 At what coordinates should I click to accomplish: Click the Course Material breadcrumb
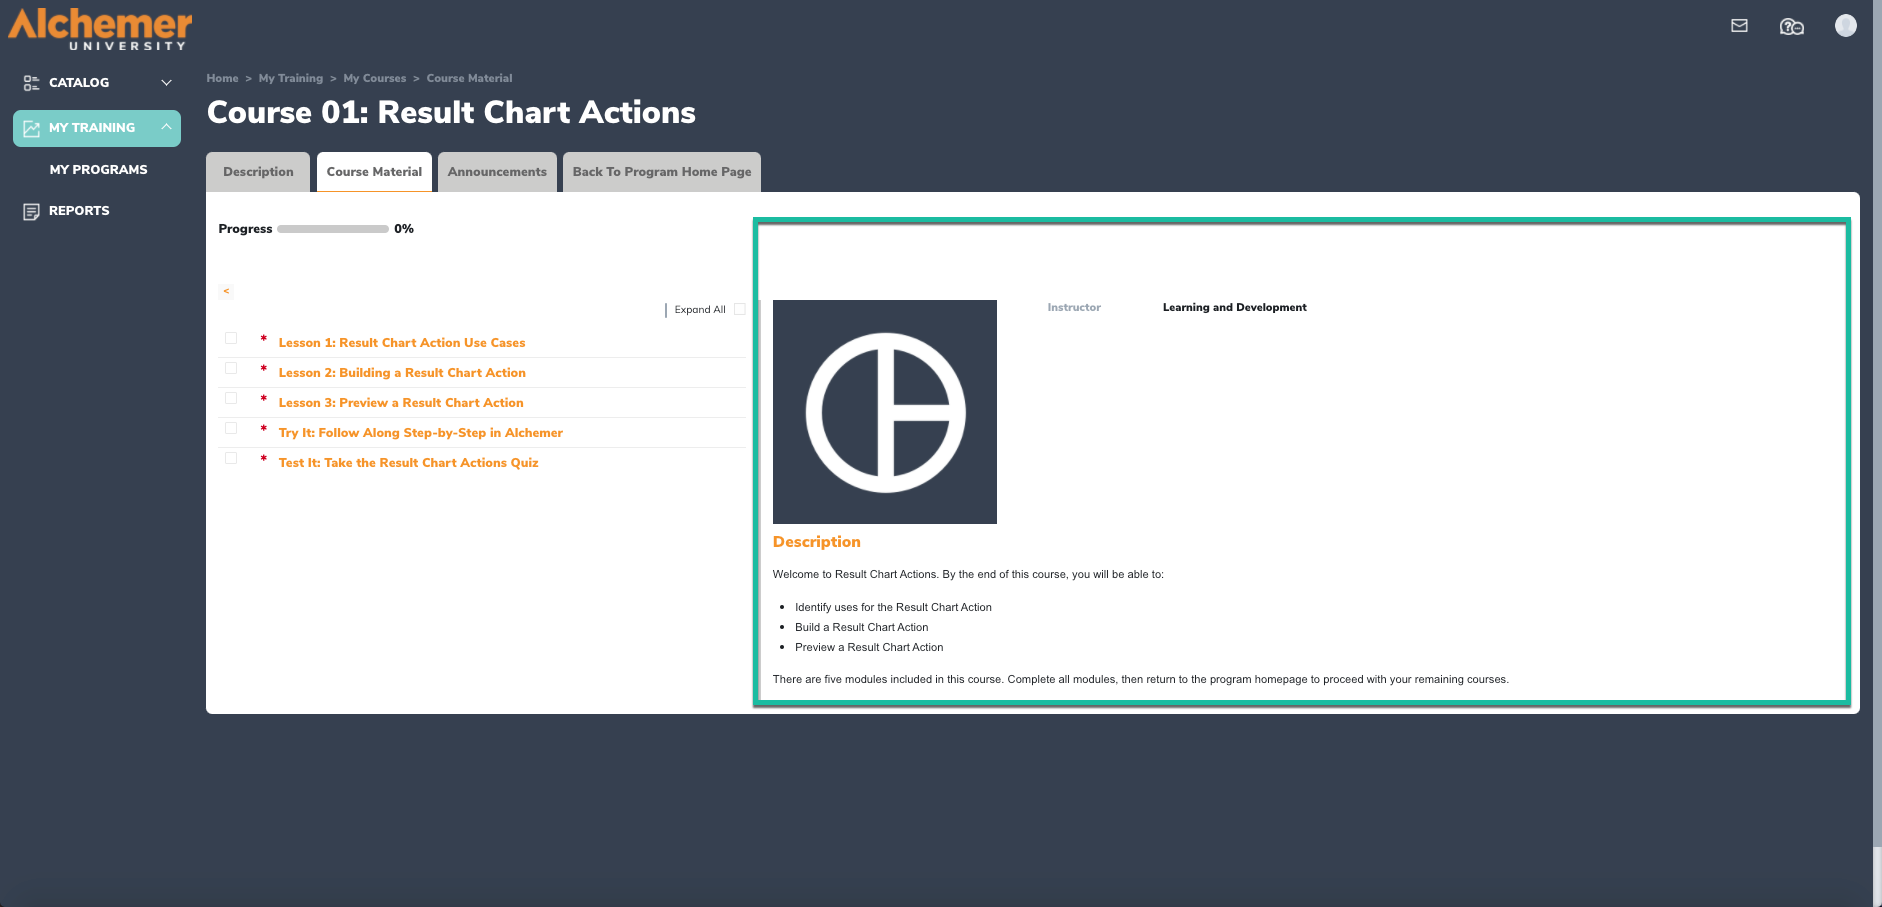(x=469, y=78)
